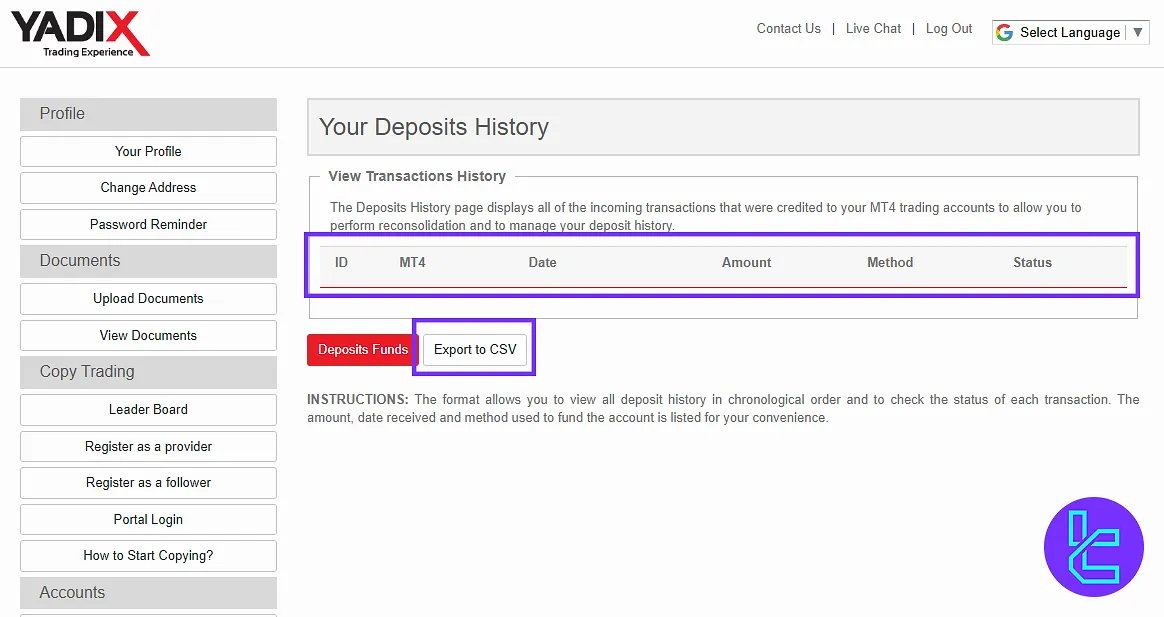This screenshot has height=617, width=1164.
Task: Click the Google icon in language selector
Action: click(x=1004, y=33)
